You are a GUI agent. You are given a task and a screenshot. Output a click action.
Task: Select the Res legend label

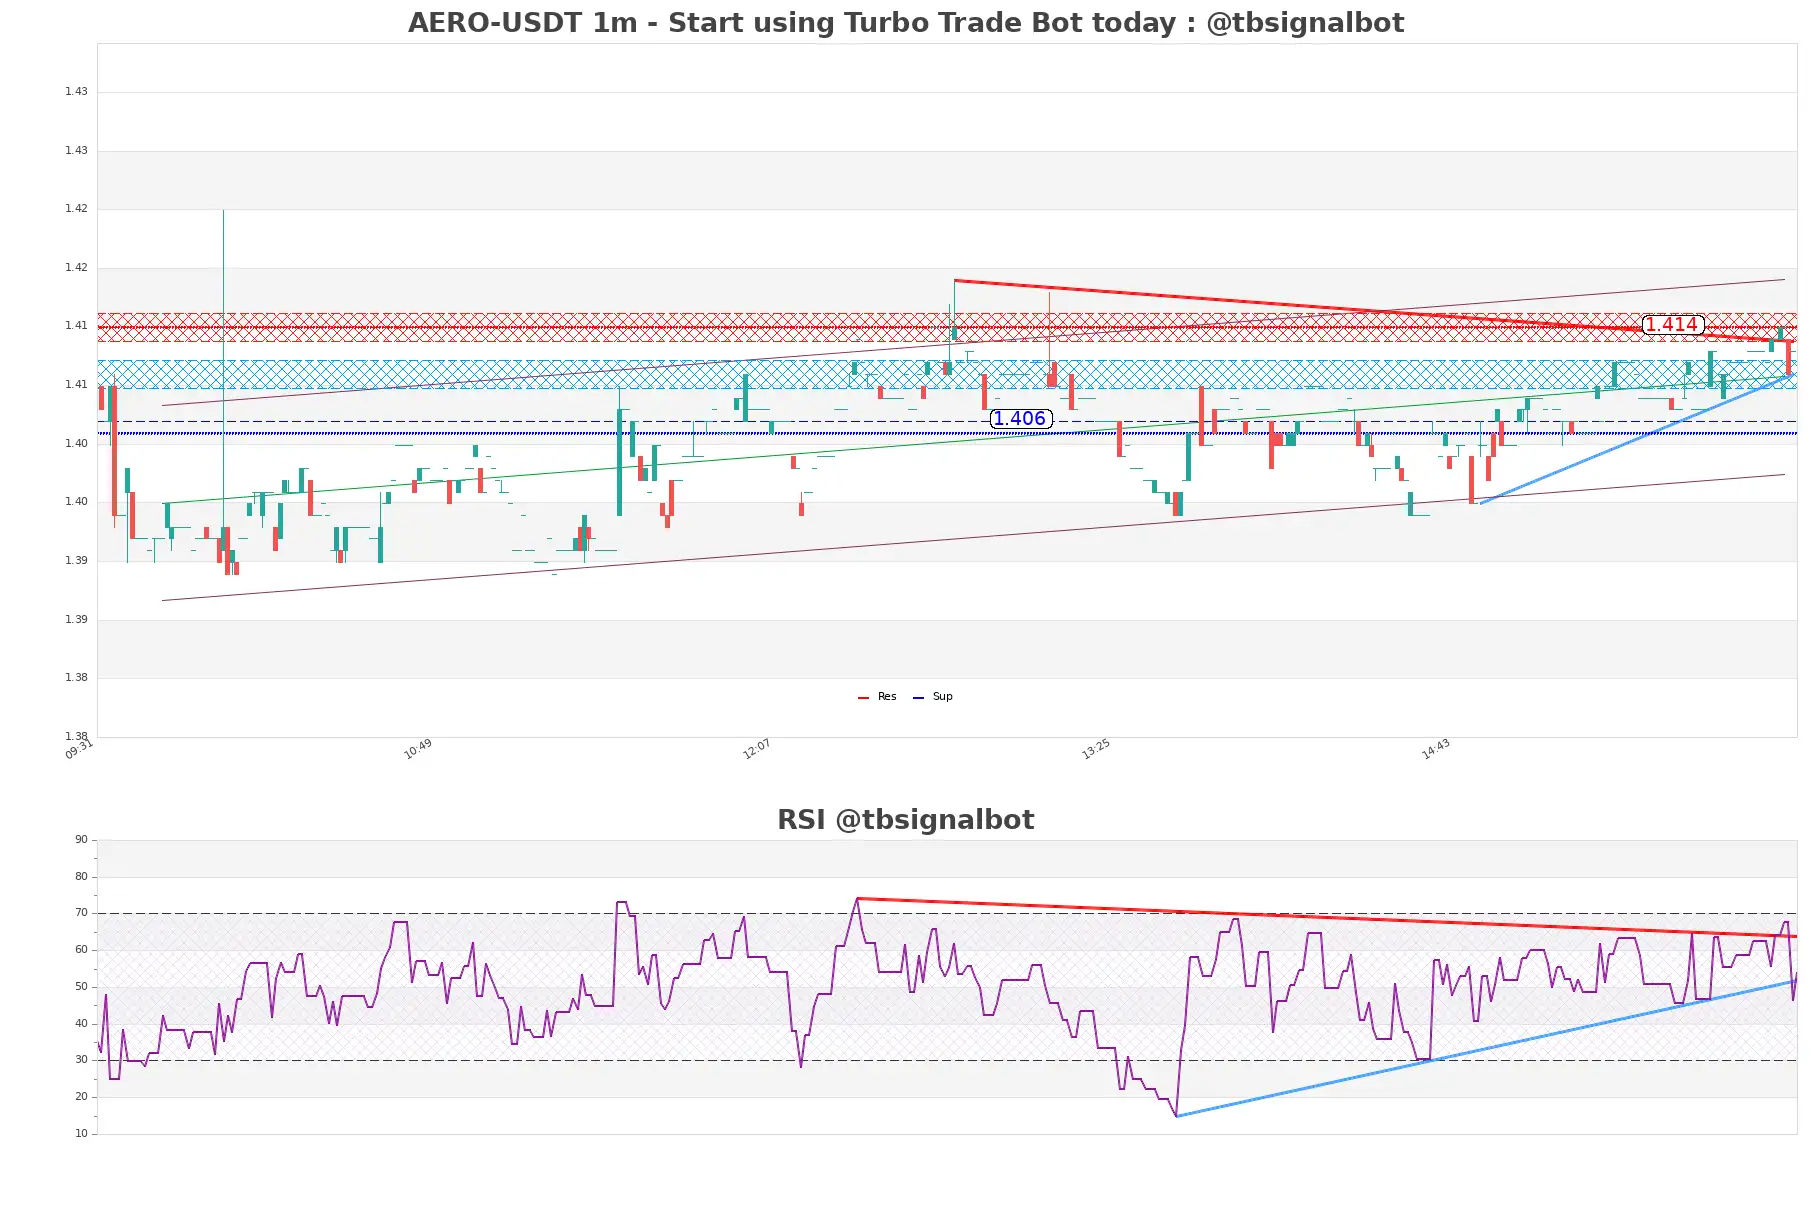(887, 697)
